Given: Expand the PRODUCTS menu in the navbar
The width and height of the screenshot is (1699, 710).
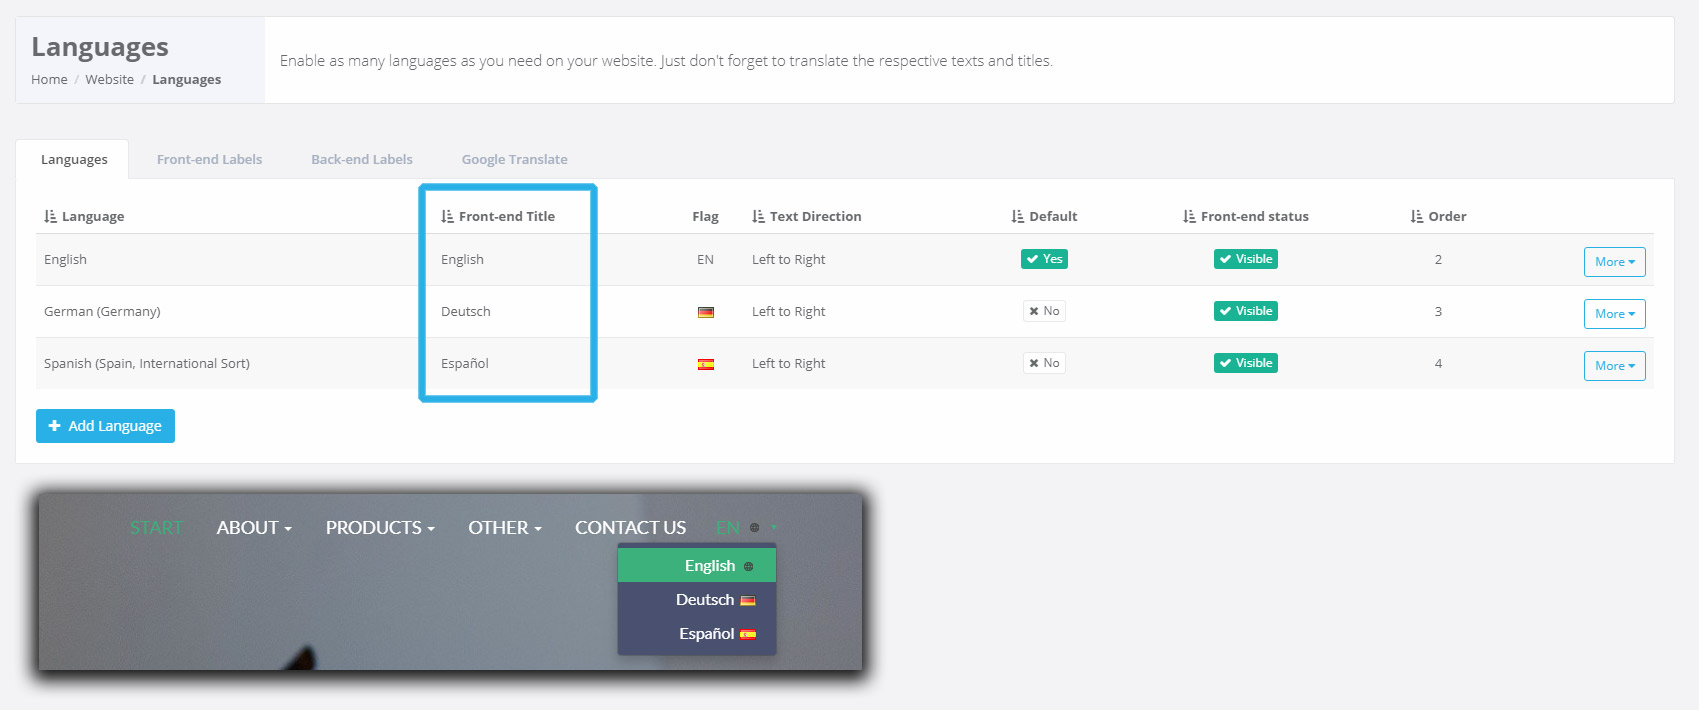Looking at the screenshot, I should click(x=380, y=528).
